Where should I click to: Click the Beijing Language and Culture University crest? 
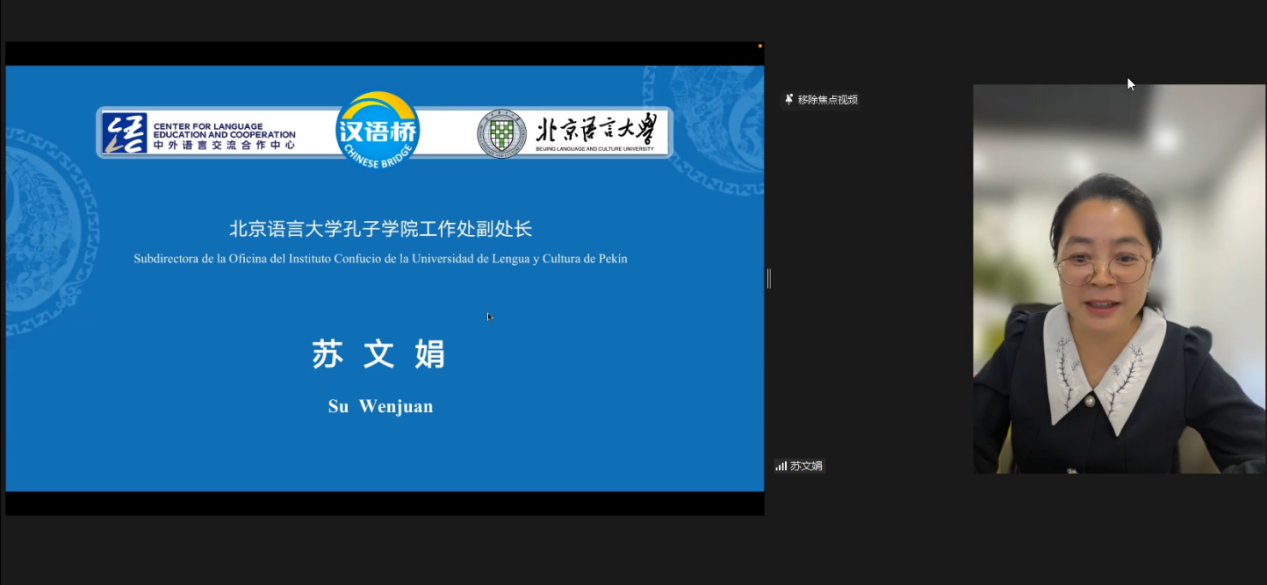point(502,134)
